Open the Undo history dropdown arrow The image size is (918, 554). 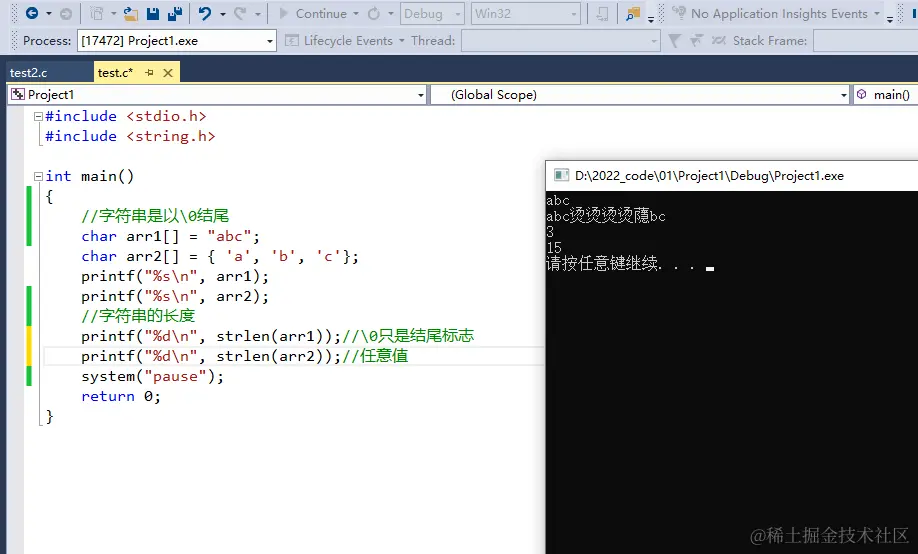coord(222,14)
